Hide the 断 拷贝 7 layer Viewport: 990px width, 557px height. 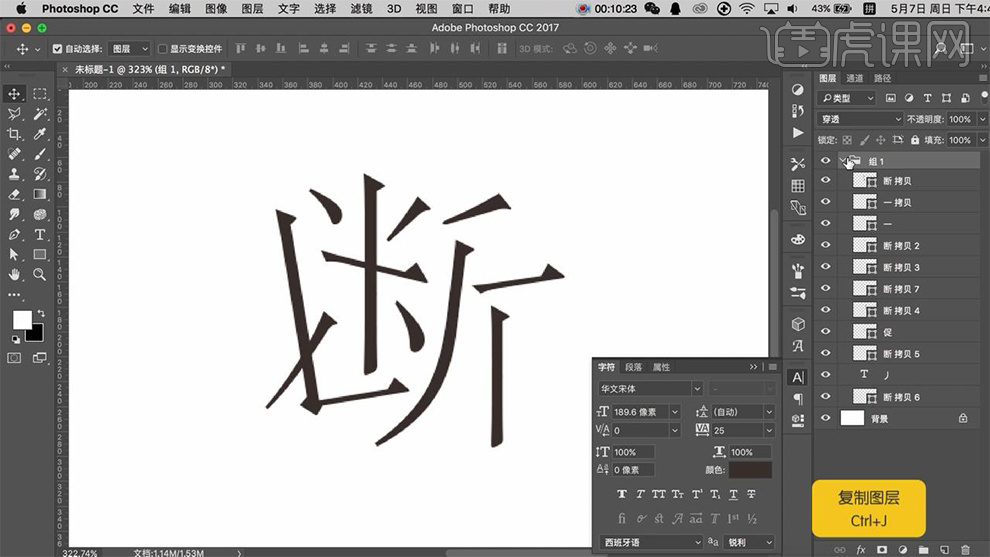coord(825,288)
